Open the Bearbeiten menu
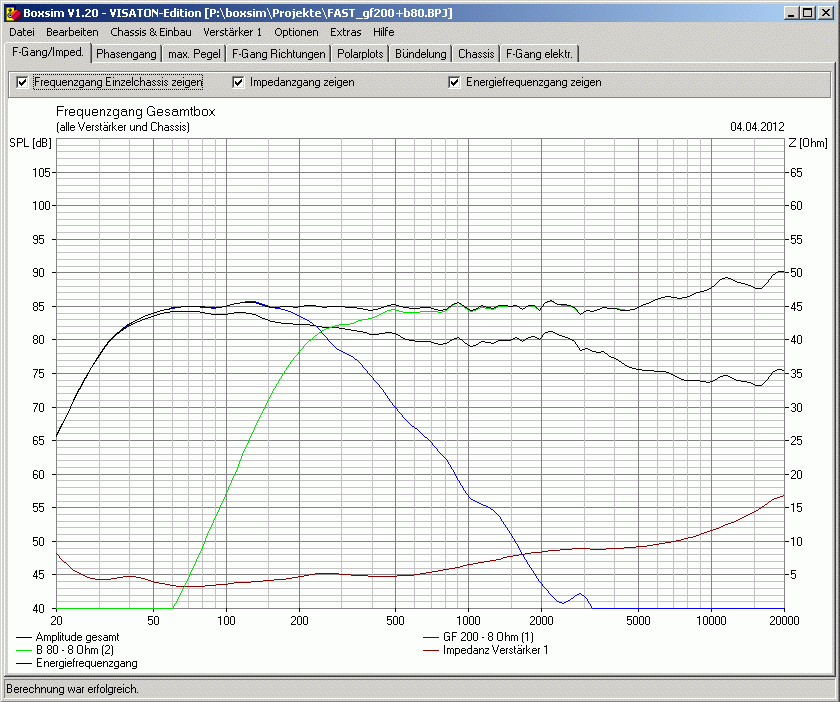 72,32
